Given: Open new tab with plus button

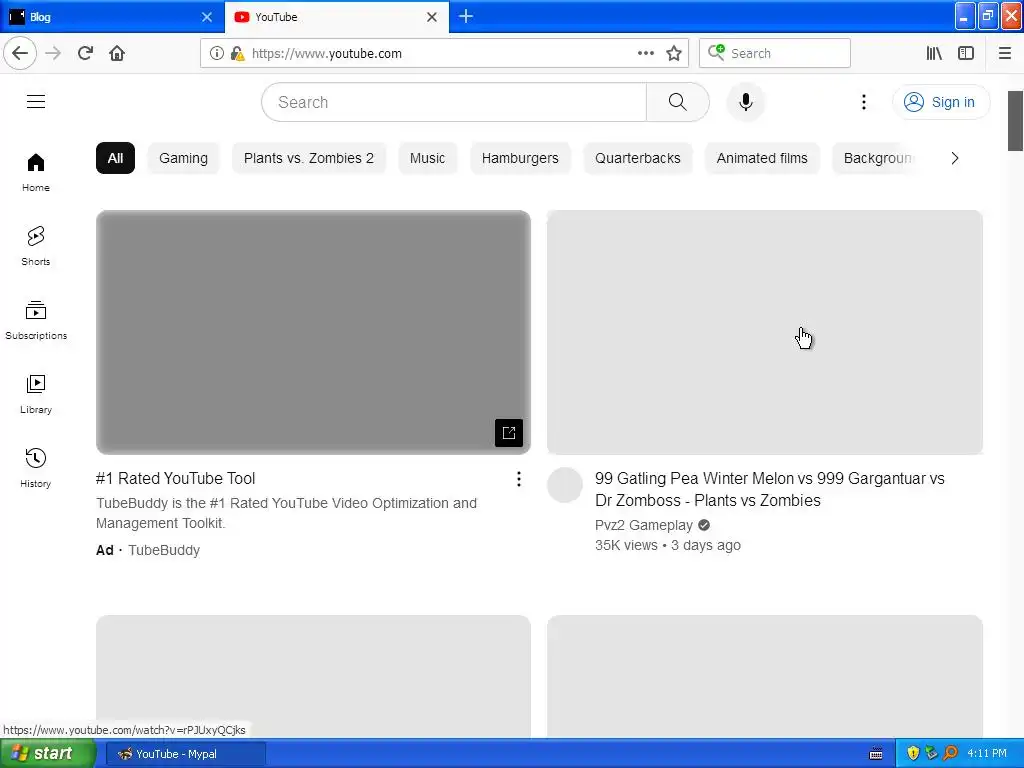Looking at the screenshot, I should point(466,16).
